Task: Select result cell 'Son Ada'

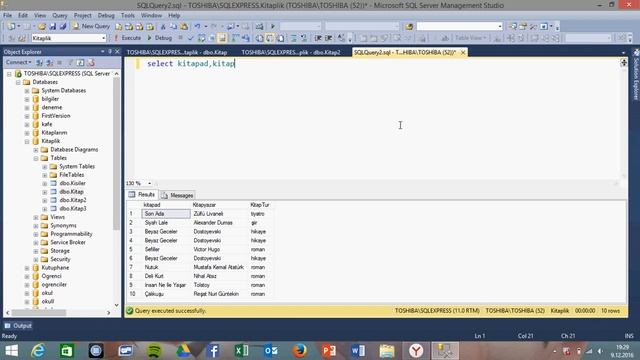Action: pyautogui.click(x=166, y=214)
